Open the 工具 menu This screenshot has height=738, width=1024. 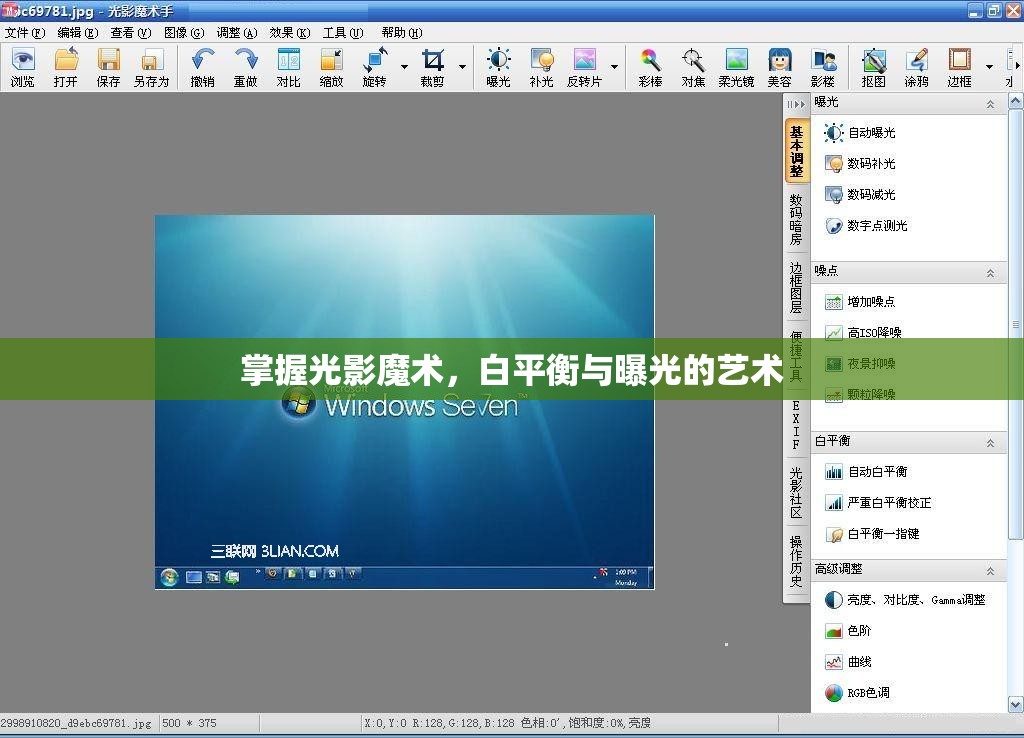coord(343,33)
